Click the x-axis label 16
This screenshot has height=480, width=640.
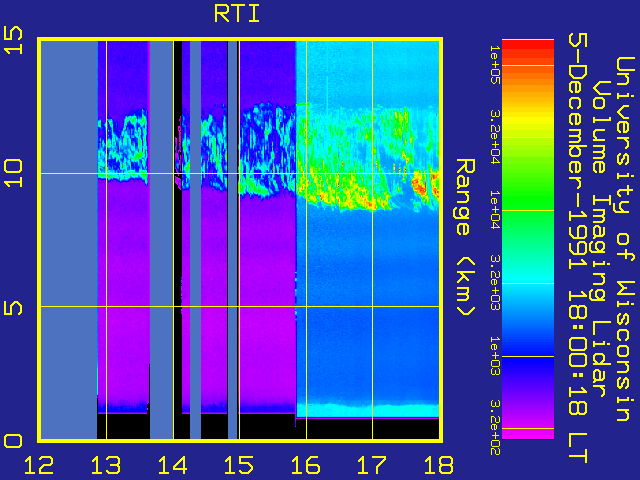click(x=306, y=465)
